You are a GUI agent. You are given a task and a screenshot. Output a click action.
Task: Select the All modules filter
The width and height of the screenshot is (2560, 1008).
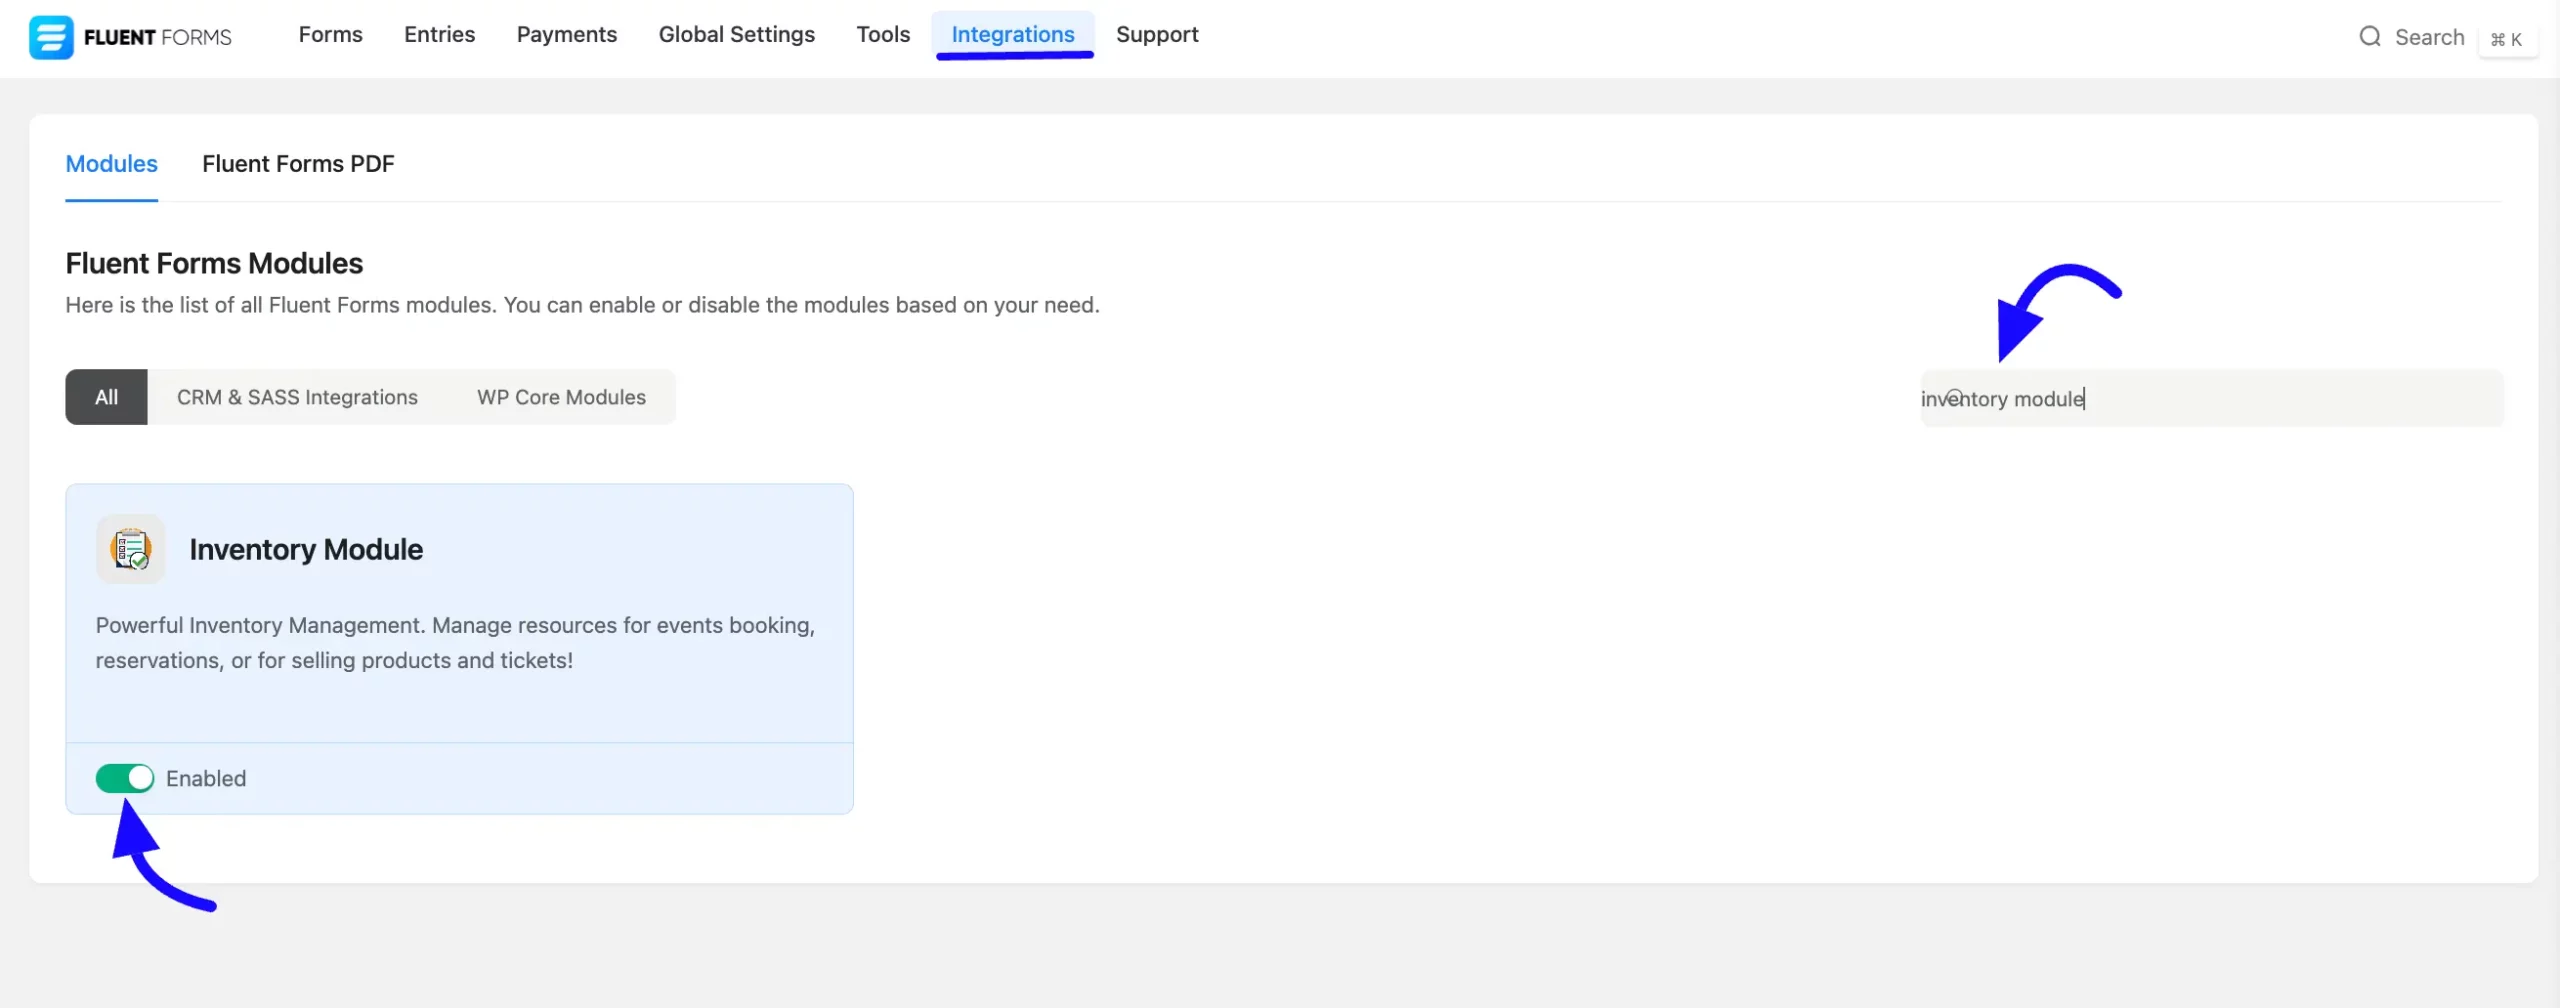(x=106, y=397)
